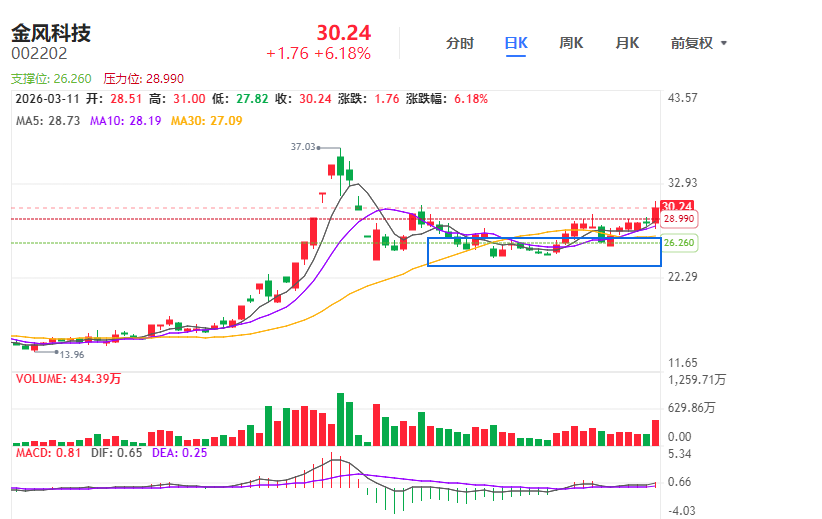Screen dimensions: 822x519
Task: Click the MA30: 27.09 indicator label
Action: (x=207, y=121)
